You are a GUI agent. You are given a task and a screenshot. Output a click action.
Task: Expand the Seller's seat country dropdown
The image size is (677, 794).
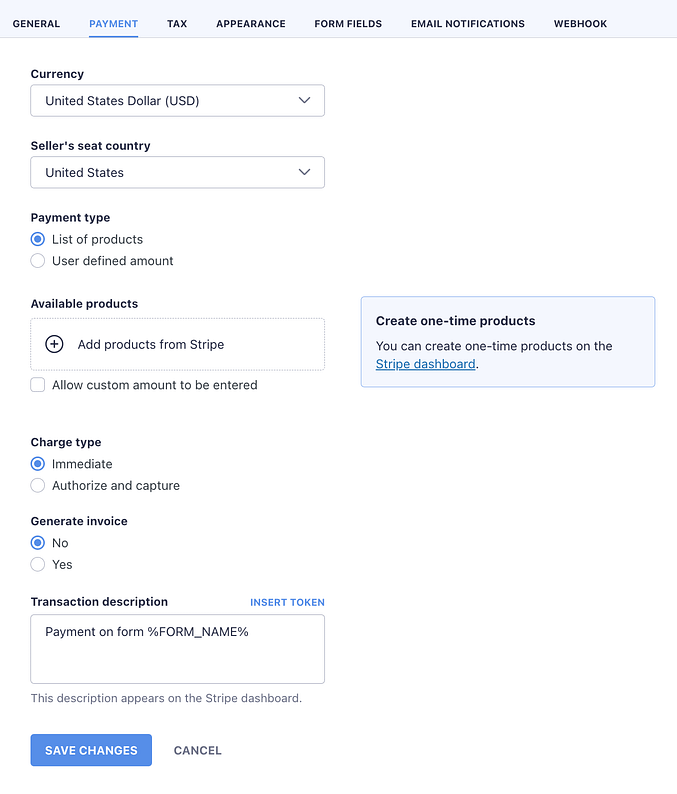[x=177, y=172]
